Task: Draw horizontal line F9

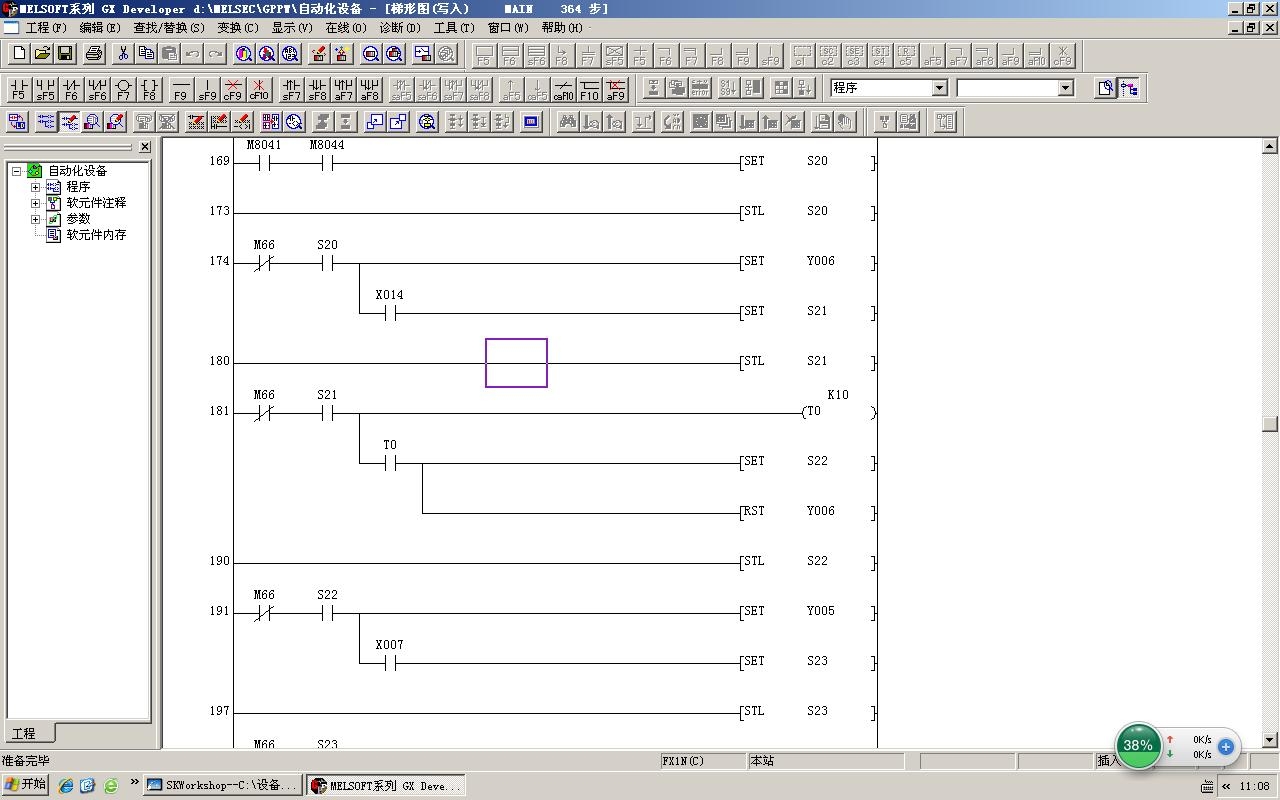Action: (x=181, y=89)
